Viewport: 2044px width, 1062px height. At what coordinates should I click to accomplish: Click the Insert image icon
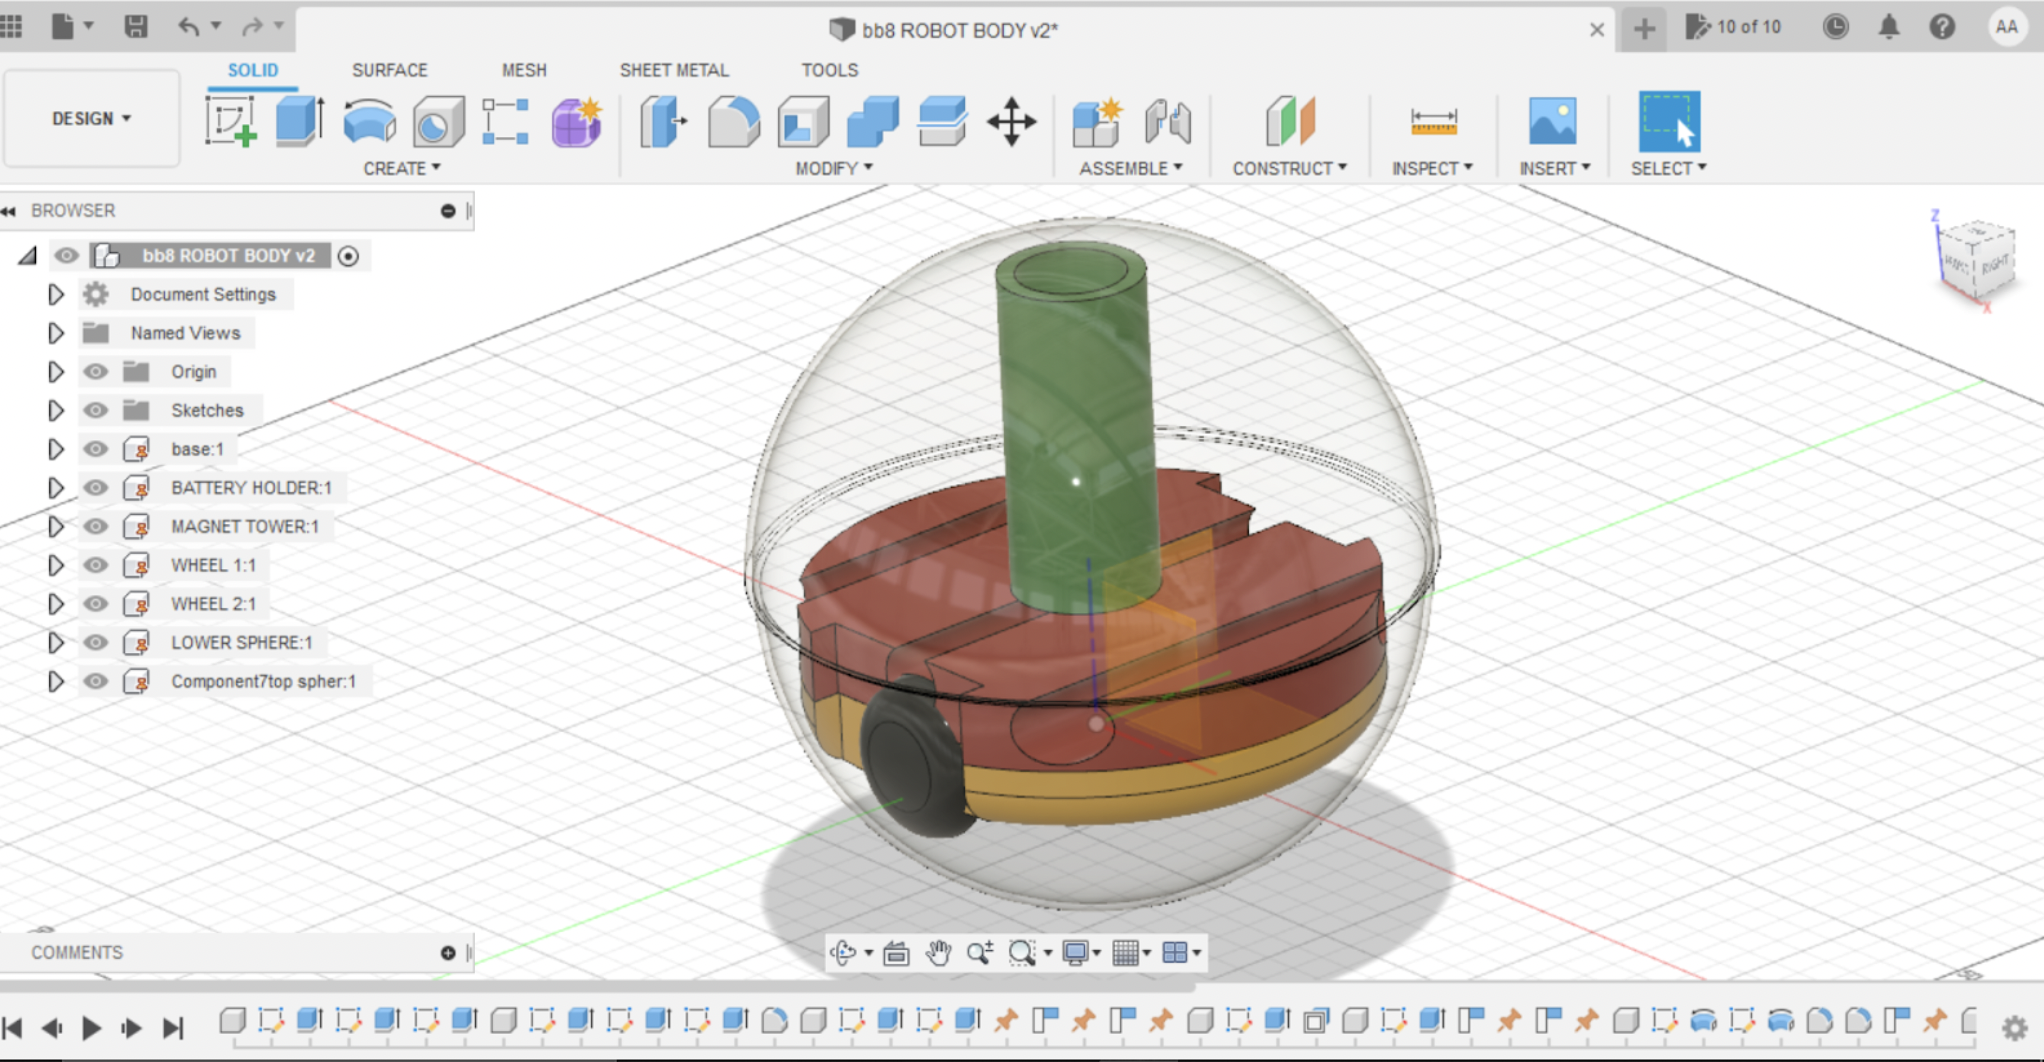[1553, 122]
